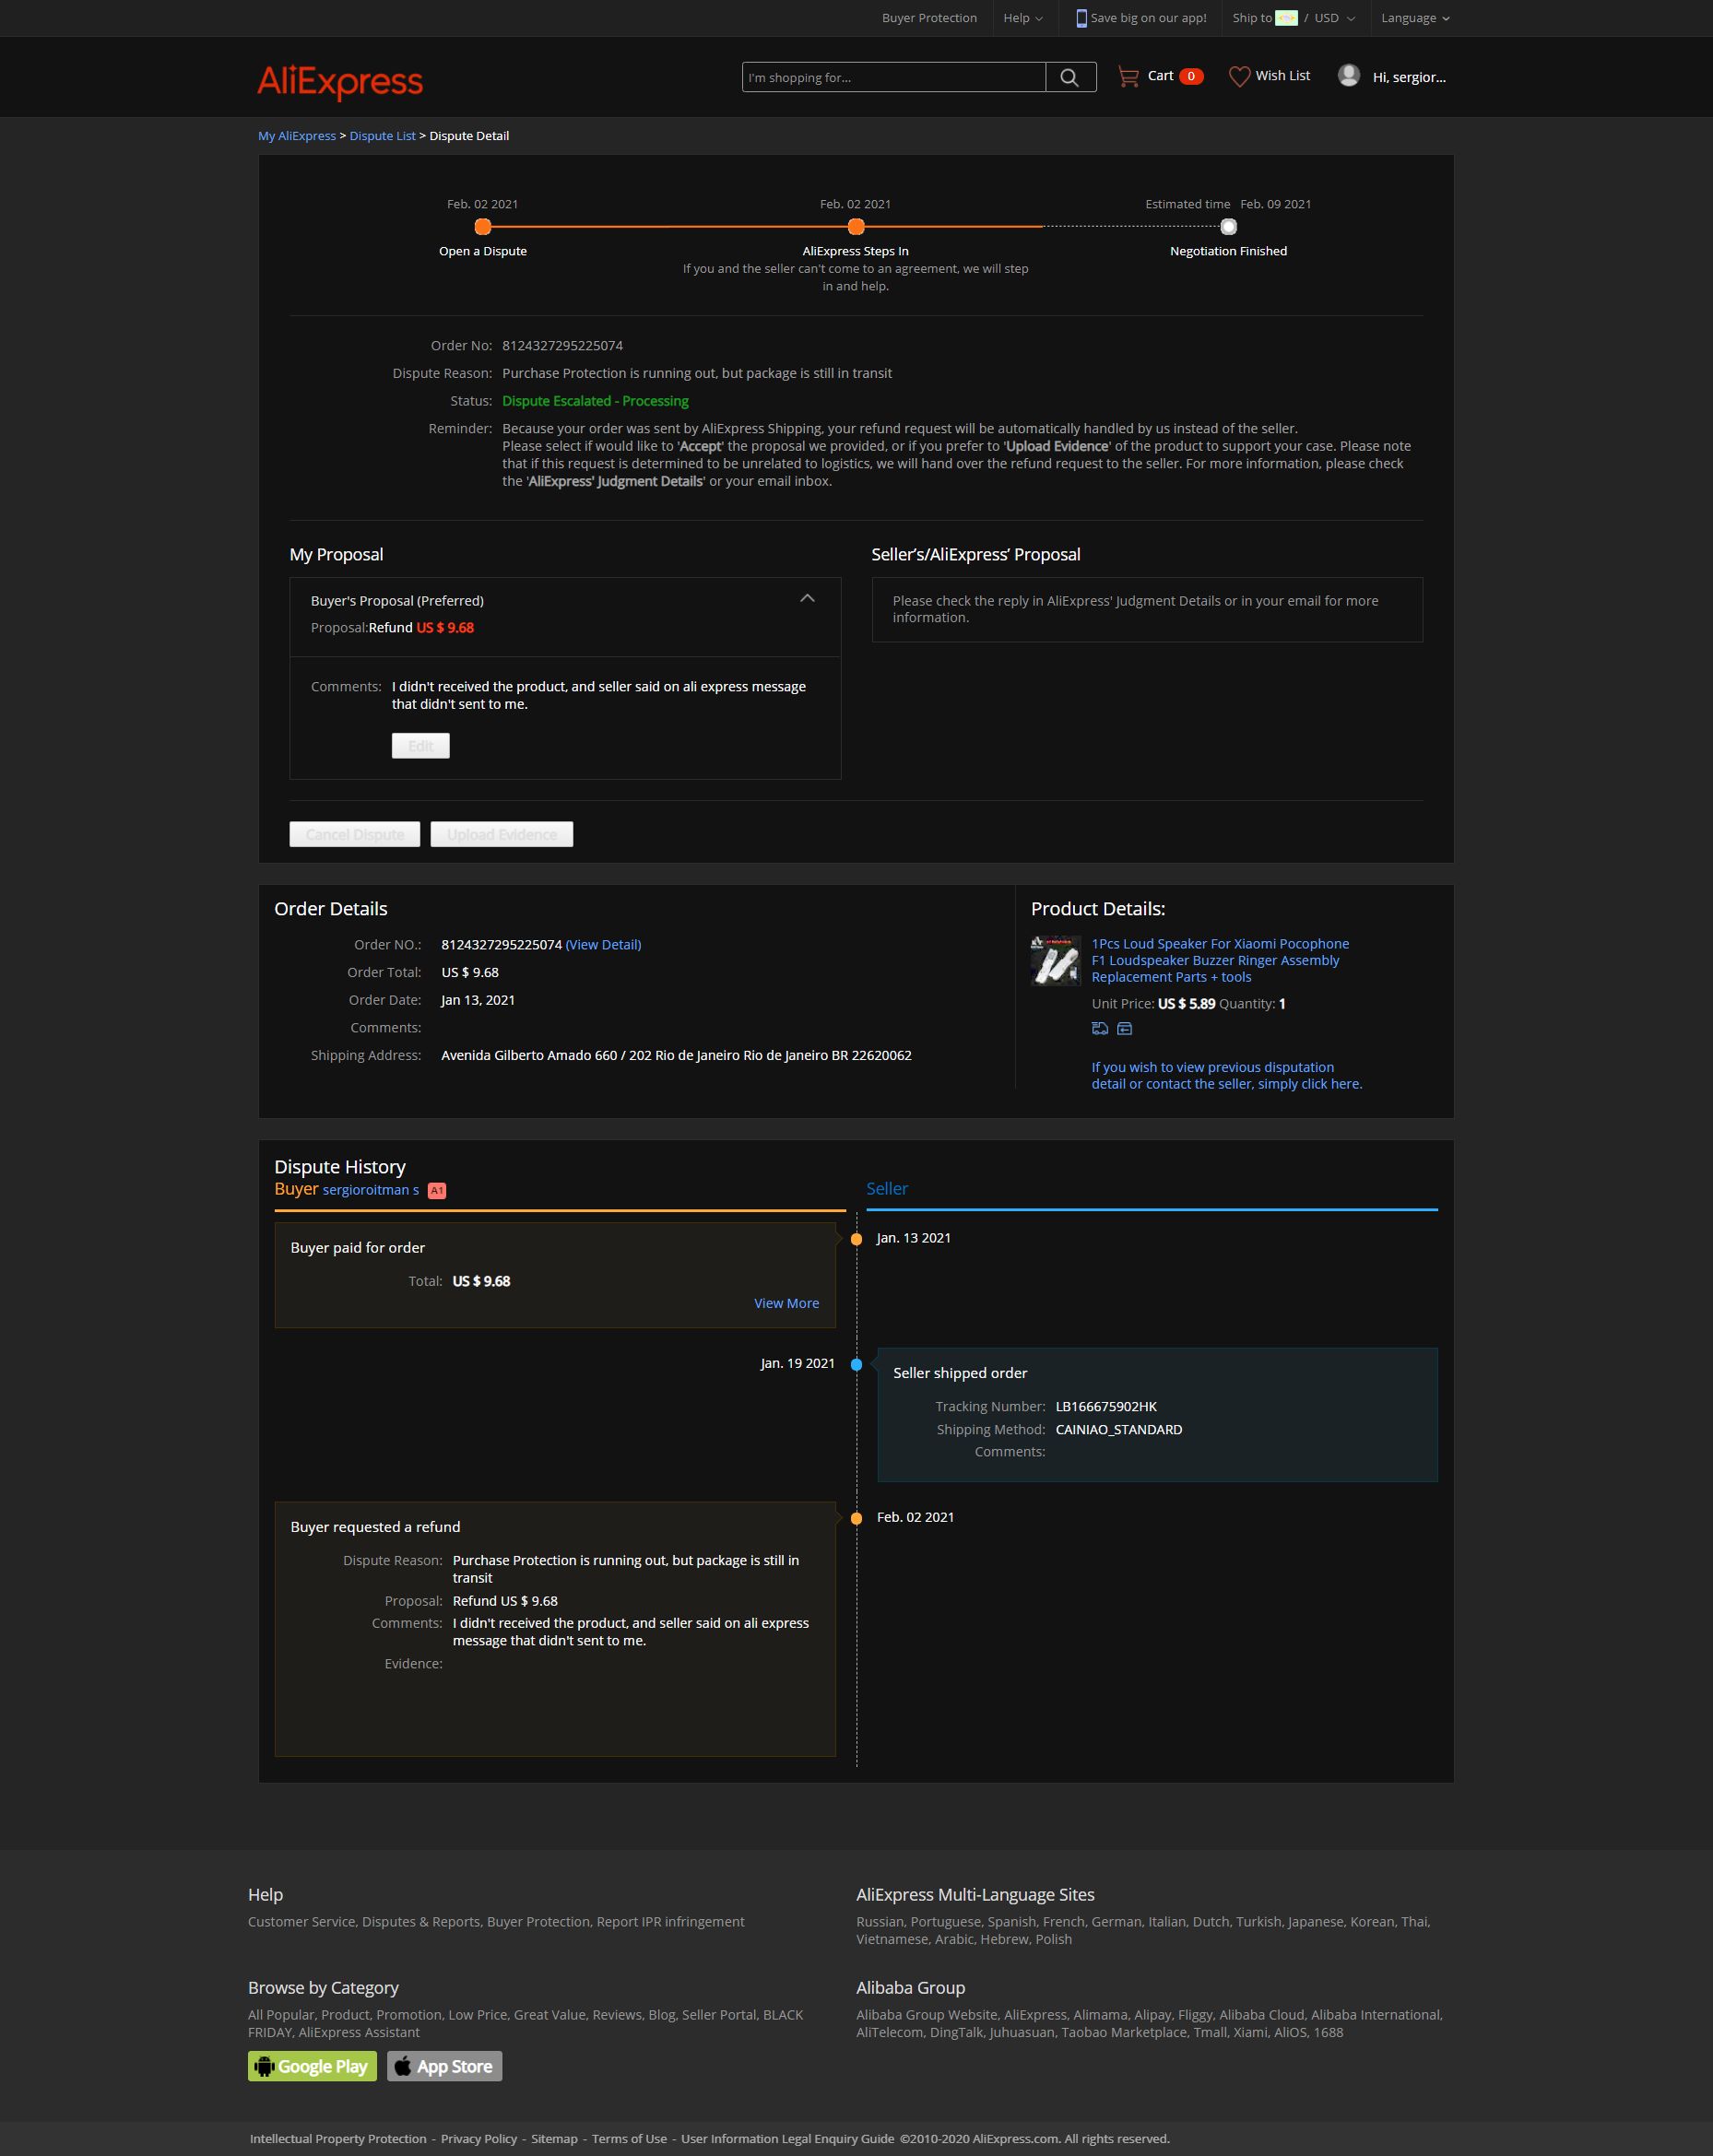1713x2156 pixels.
Task: Click the Wish List heart icon
Action: coord(1239,76)
